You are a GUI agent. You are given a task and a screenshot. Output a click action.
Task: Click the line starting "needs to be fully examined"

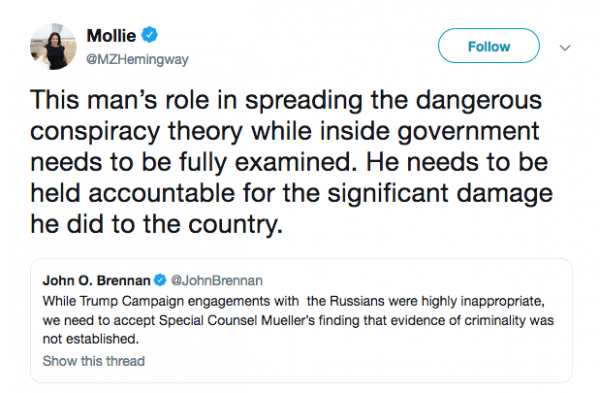point(289,162)
